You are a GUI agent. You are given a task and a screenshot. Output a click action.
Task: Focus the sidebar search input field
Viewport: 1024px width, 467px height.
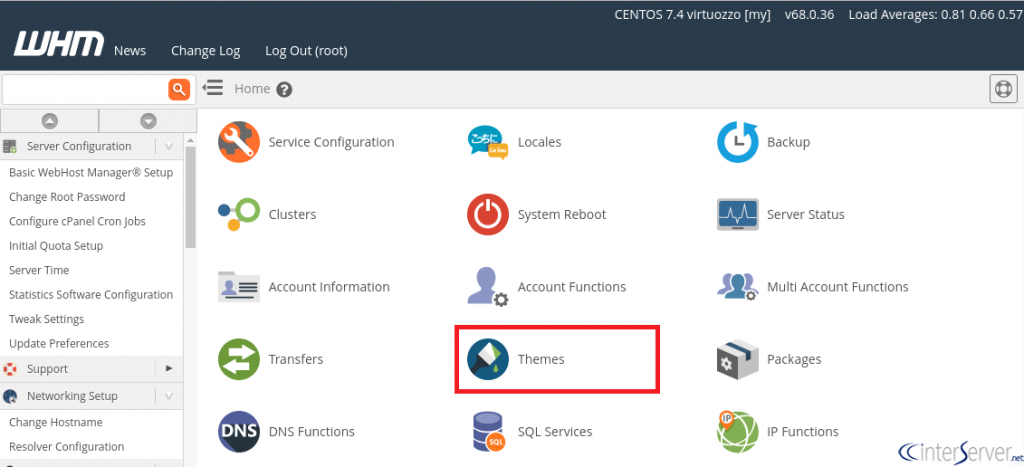point(85,89)
